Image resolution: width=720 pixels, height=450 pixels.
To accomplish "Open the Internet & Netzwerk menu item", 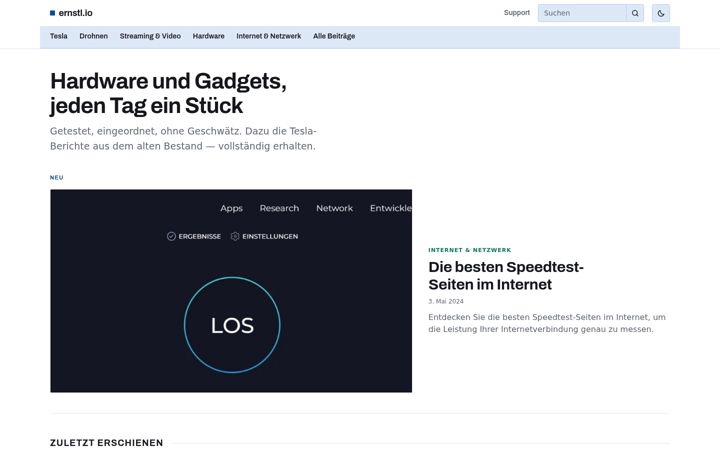I will [x=269, y=36].
